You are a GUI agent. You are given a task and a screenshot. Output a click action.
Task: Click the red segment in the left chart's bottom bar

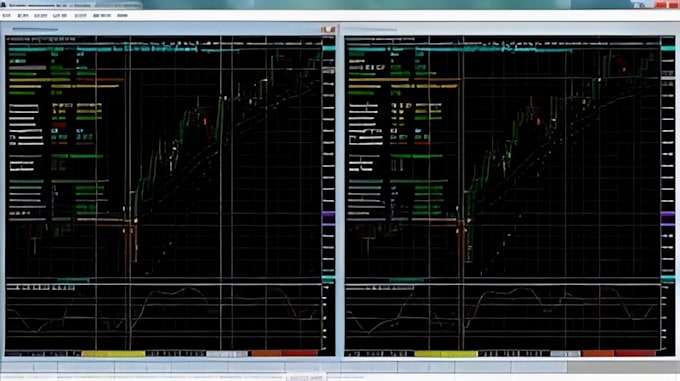(300, 354)
